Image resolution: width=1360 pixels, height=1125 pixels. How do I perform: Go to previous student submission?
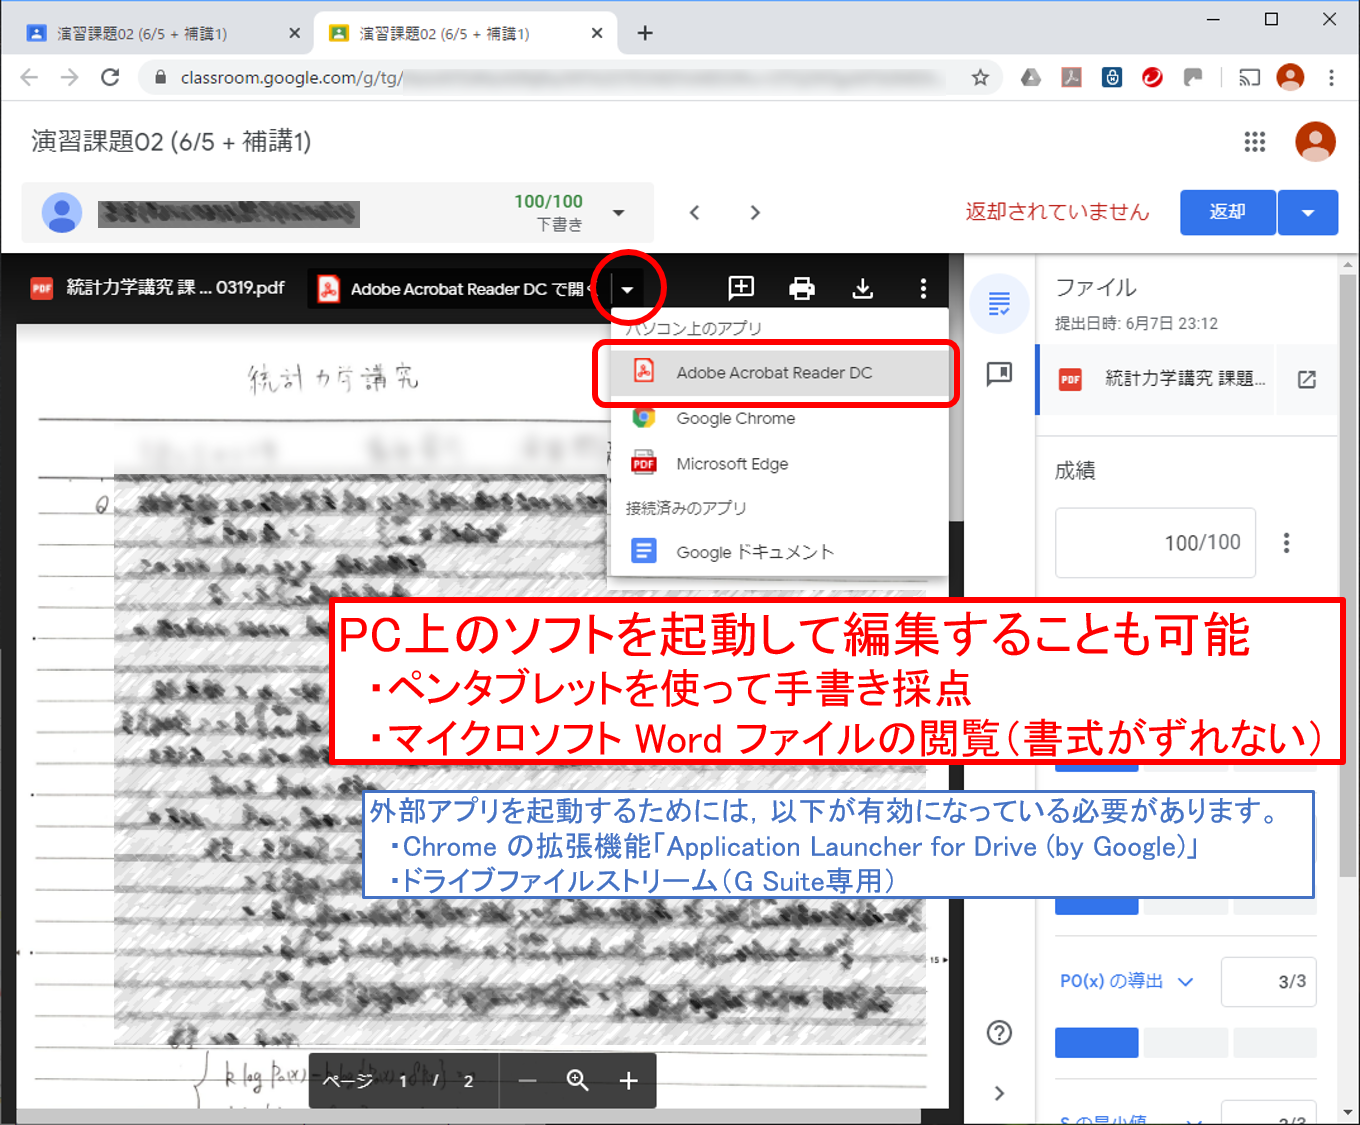[695, 212]
